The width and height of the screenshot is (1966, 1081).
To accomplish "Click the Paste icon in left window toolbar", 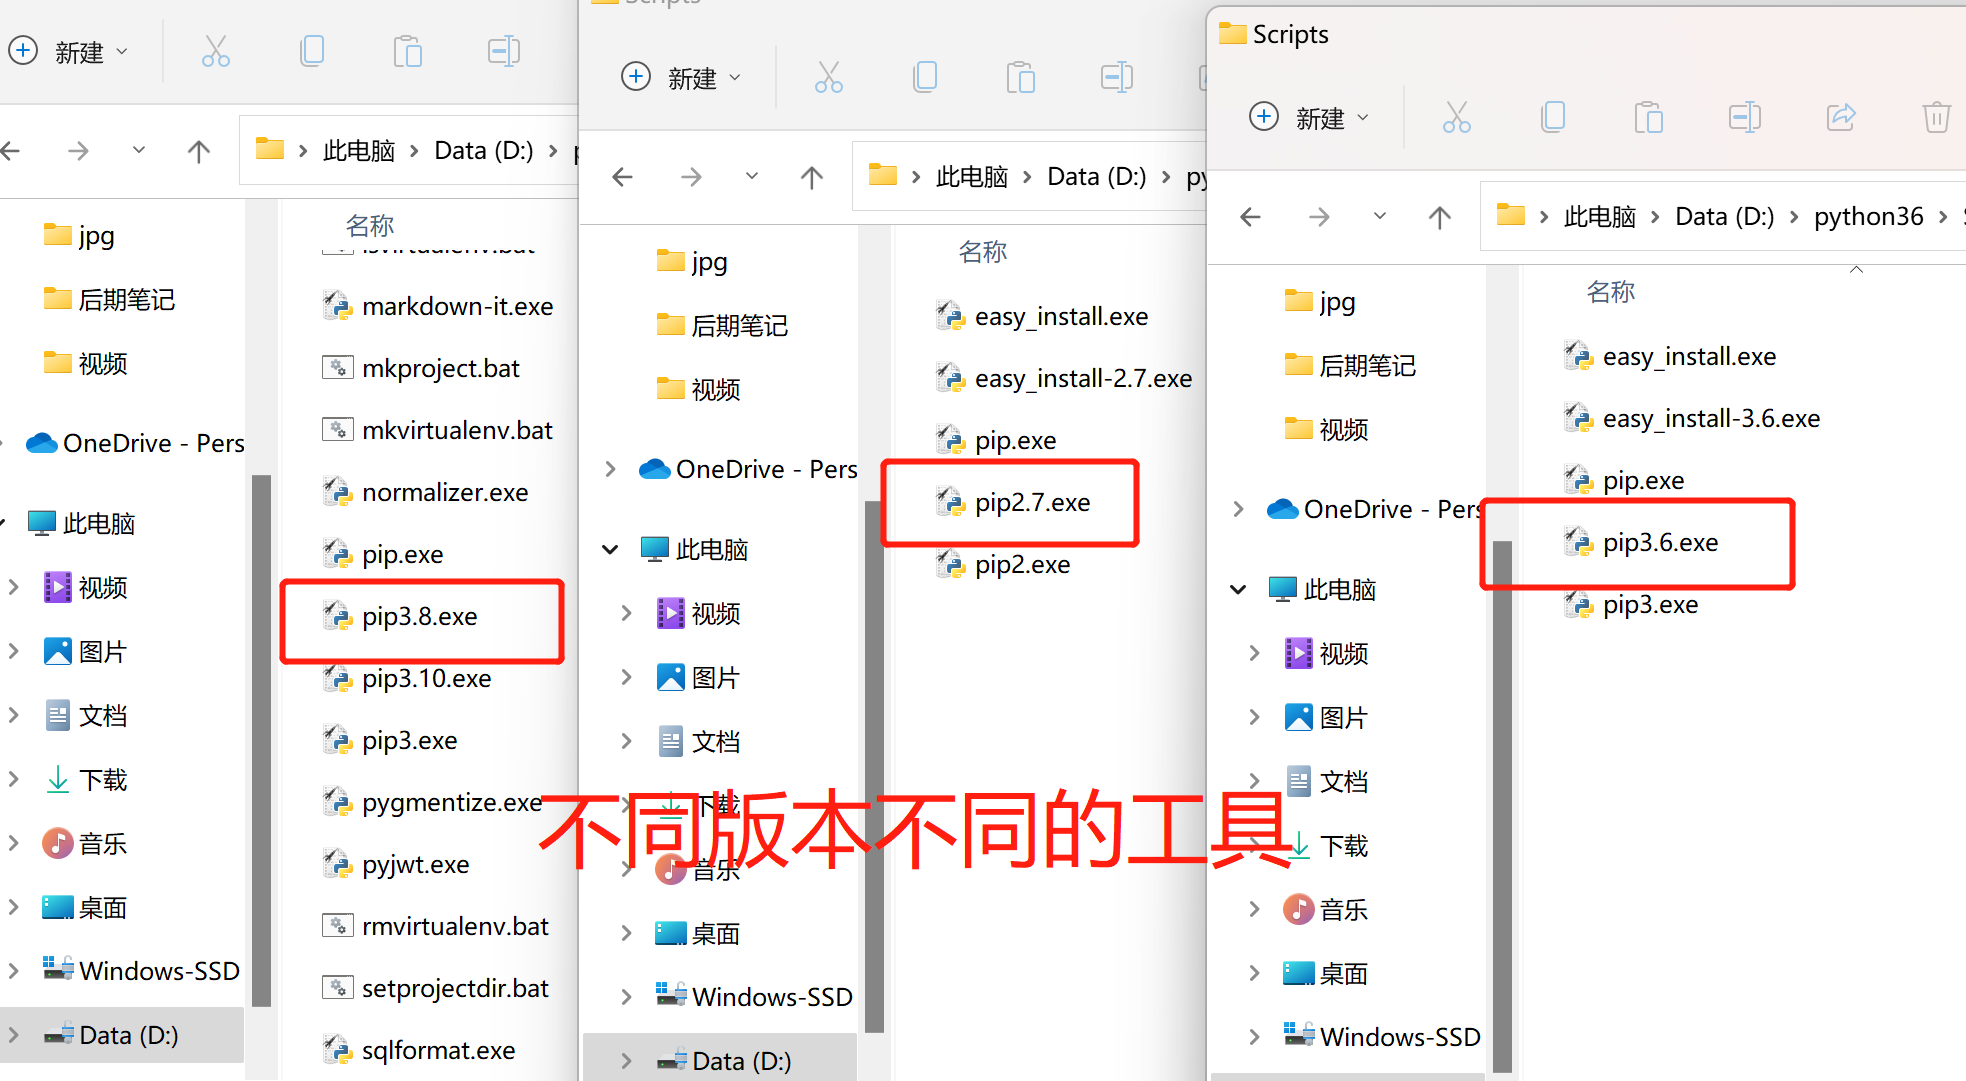I will 407,51.
